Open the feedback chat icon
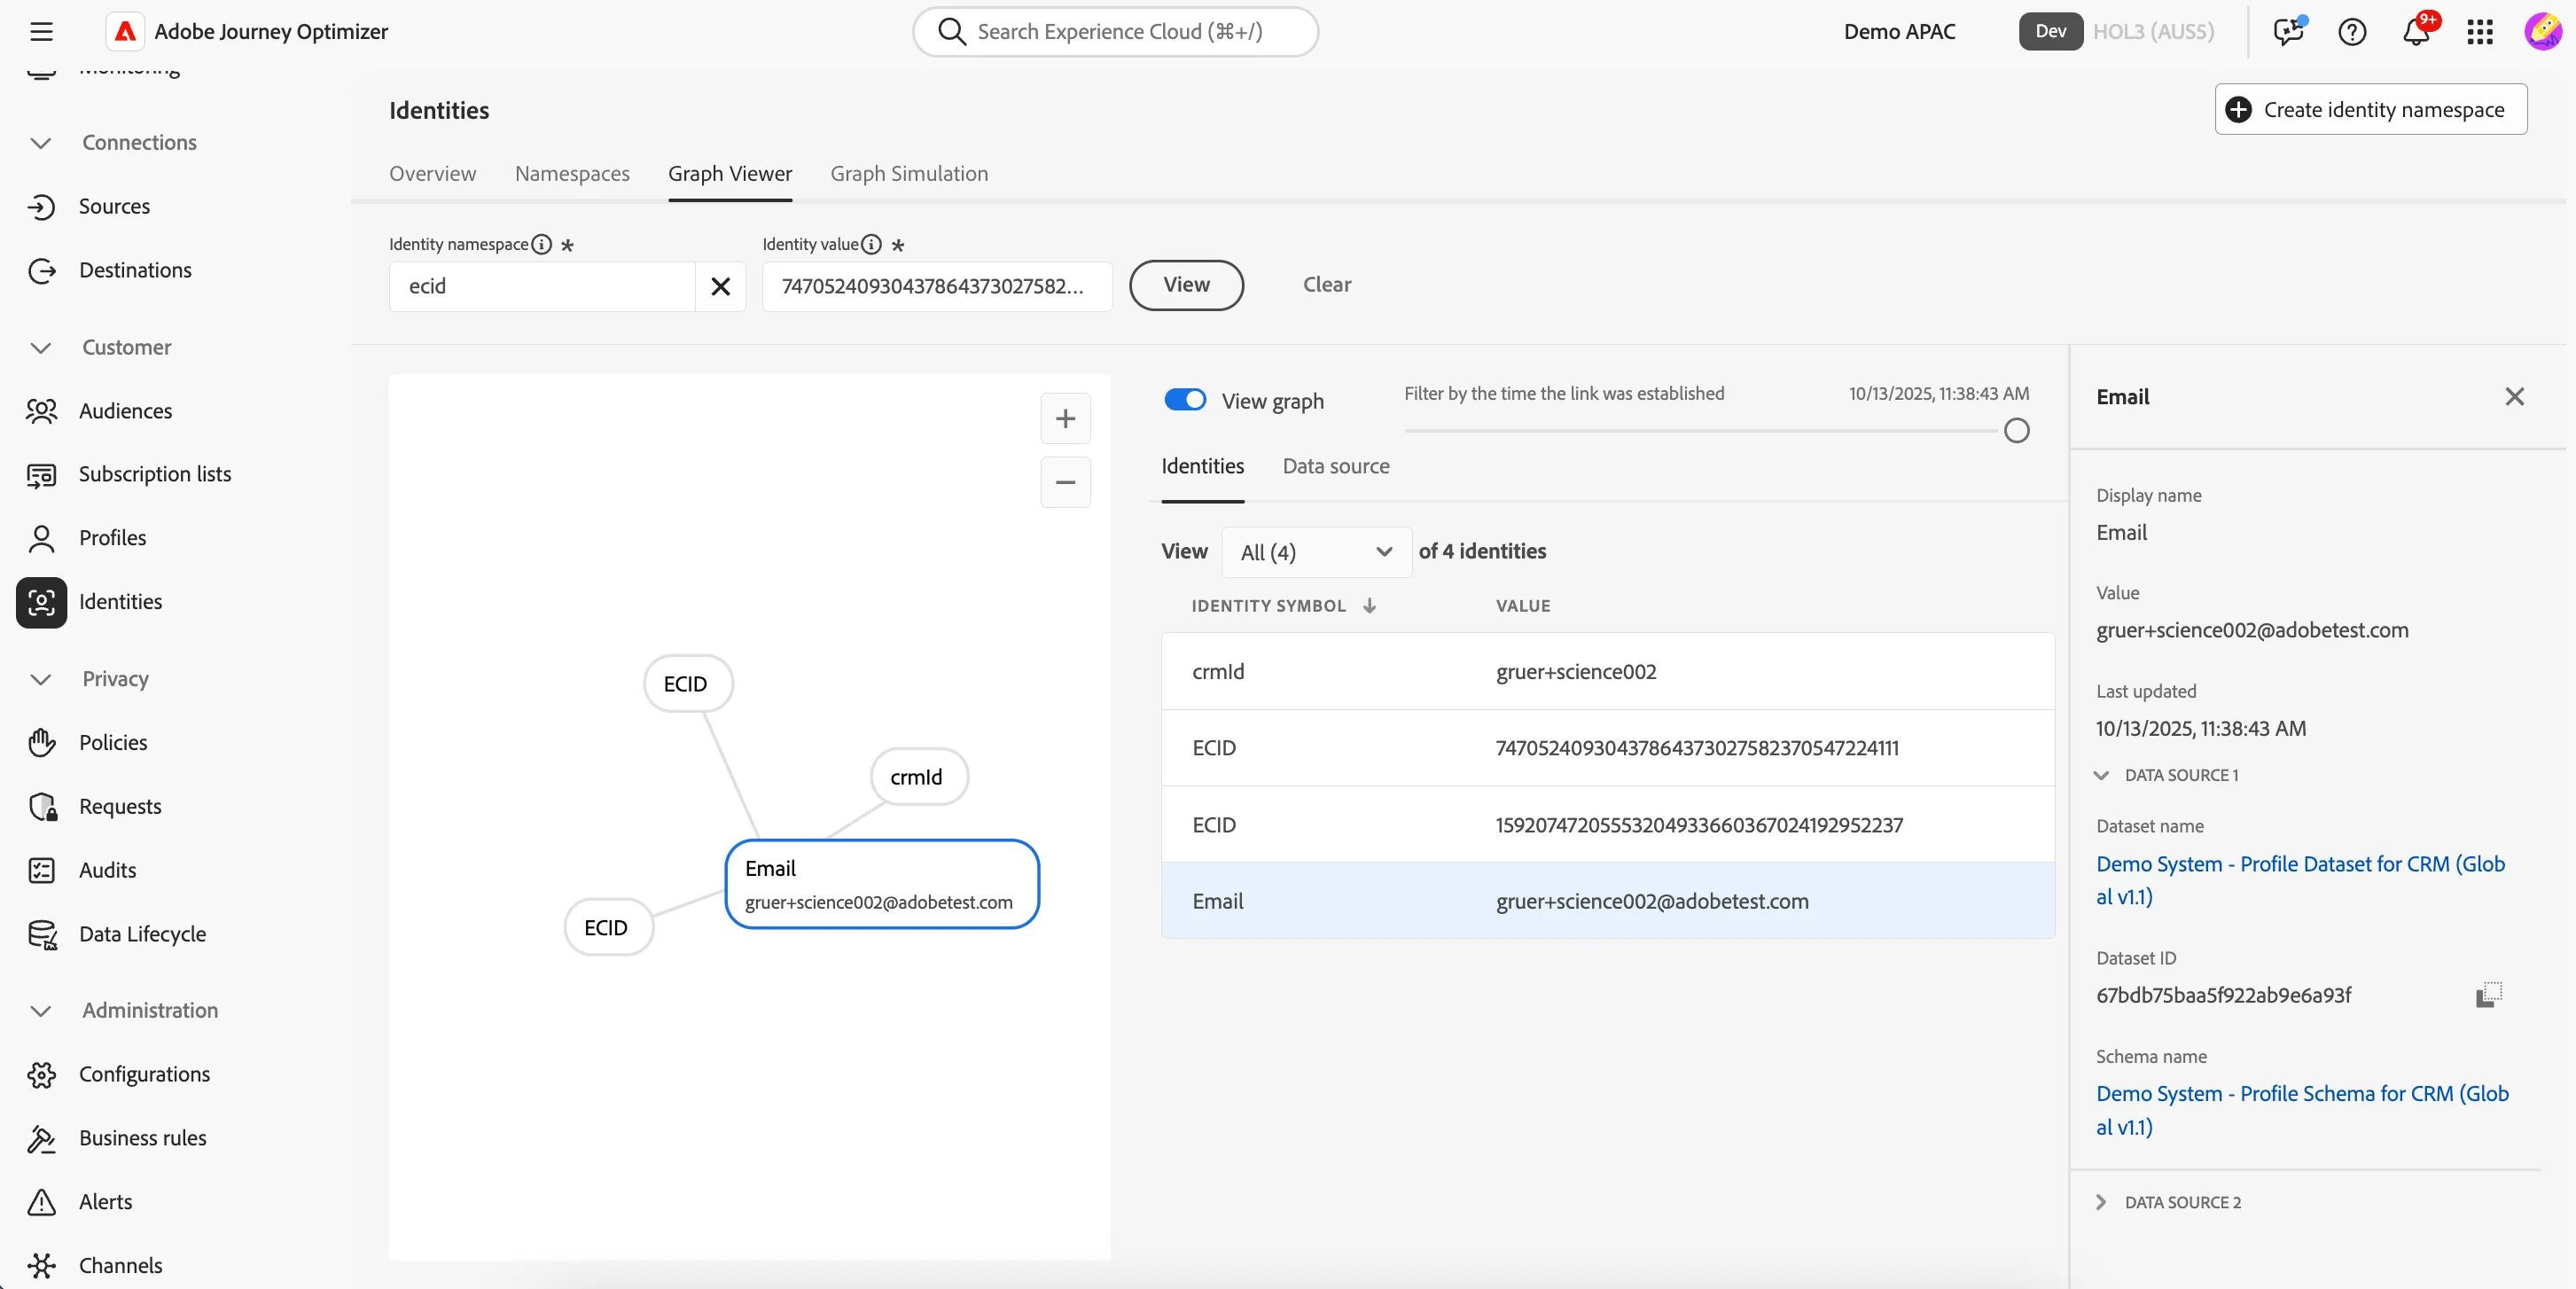 click(x=2288, y=32)
